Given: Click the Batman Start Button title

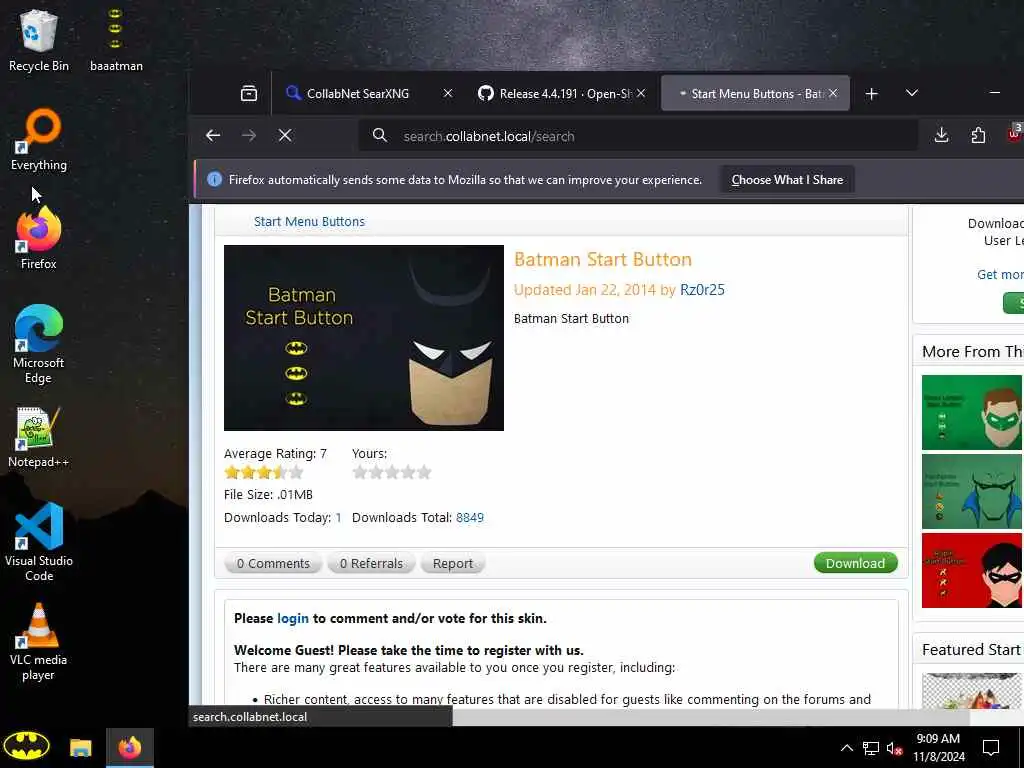Looking at the screenshot, I should [x=602, y=259].
